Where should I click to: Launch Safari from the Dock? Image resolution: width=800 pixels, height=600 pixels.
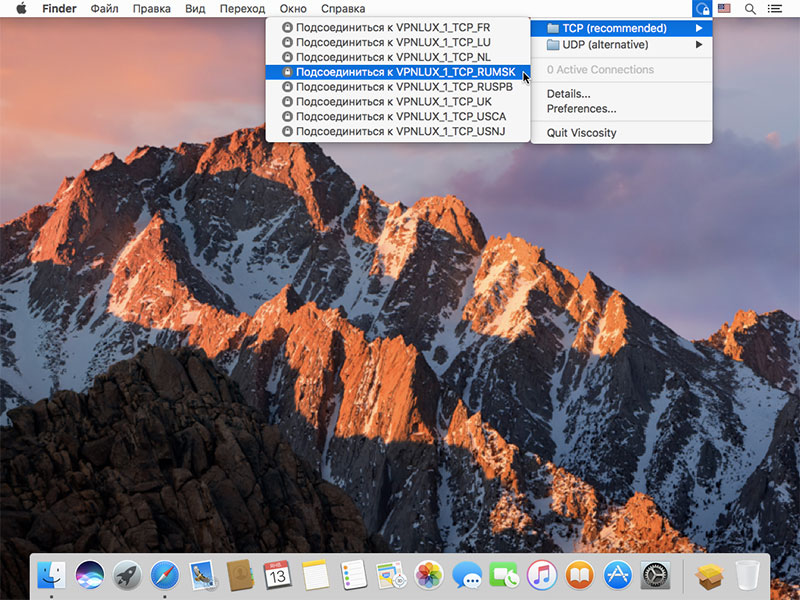[165, 575]
